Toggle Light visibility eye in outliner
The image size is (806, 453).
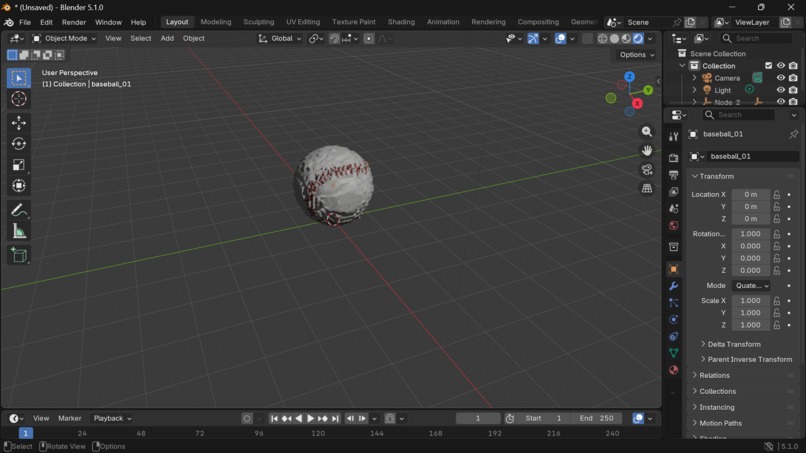tap(781, 90)
